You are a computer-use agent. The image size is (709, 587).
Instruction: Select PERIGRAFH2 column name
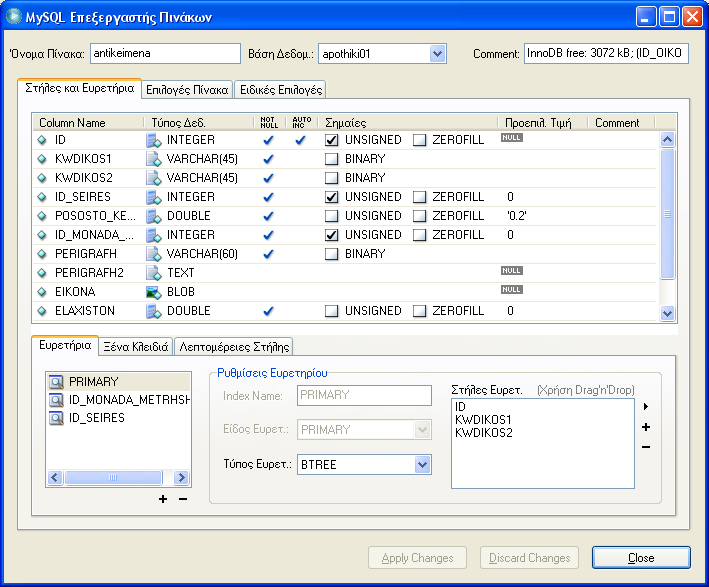point(89,273)
